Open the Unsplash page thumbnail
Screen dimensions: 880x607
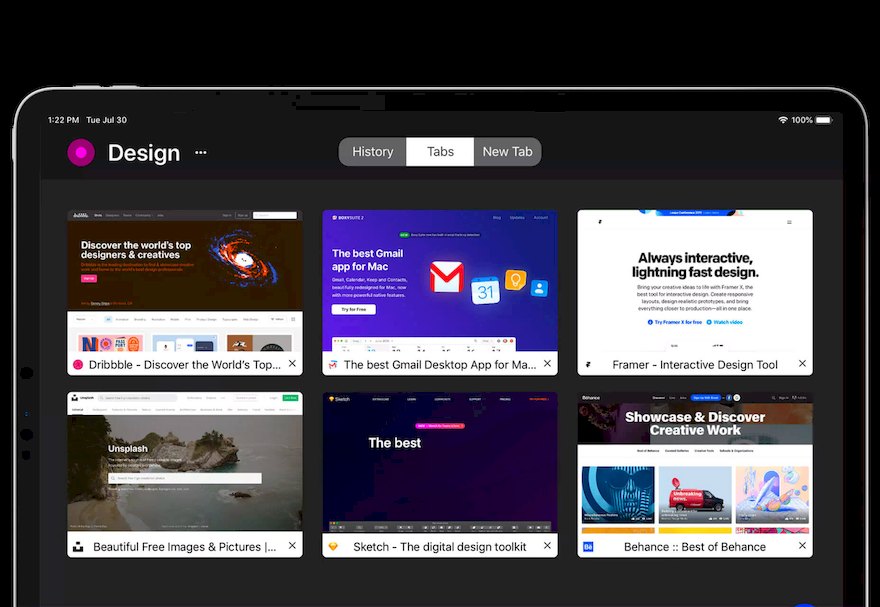185,462
